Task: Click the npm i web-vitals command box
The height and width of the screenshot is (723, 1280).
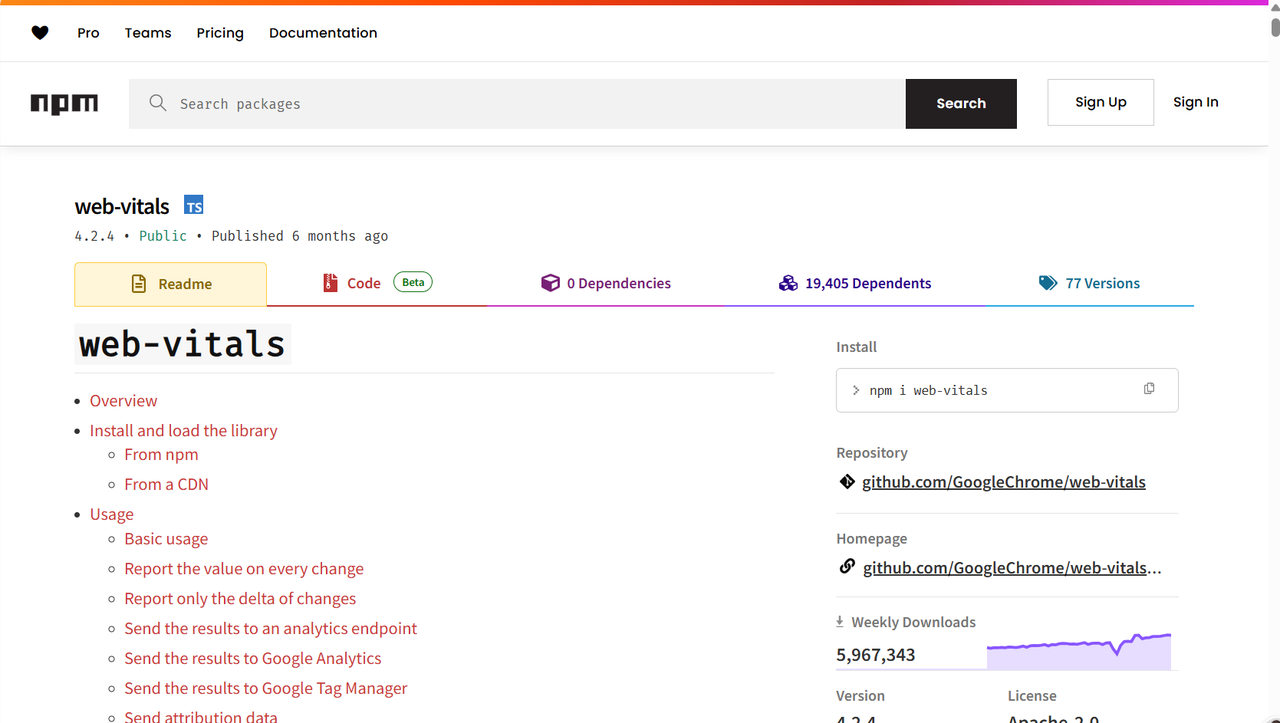Action: point(1007,390)
